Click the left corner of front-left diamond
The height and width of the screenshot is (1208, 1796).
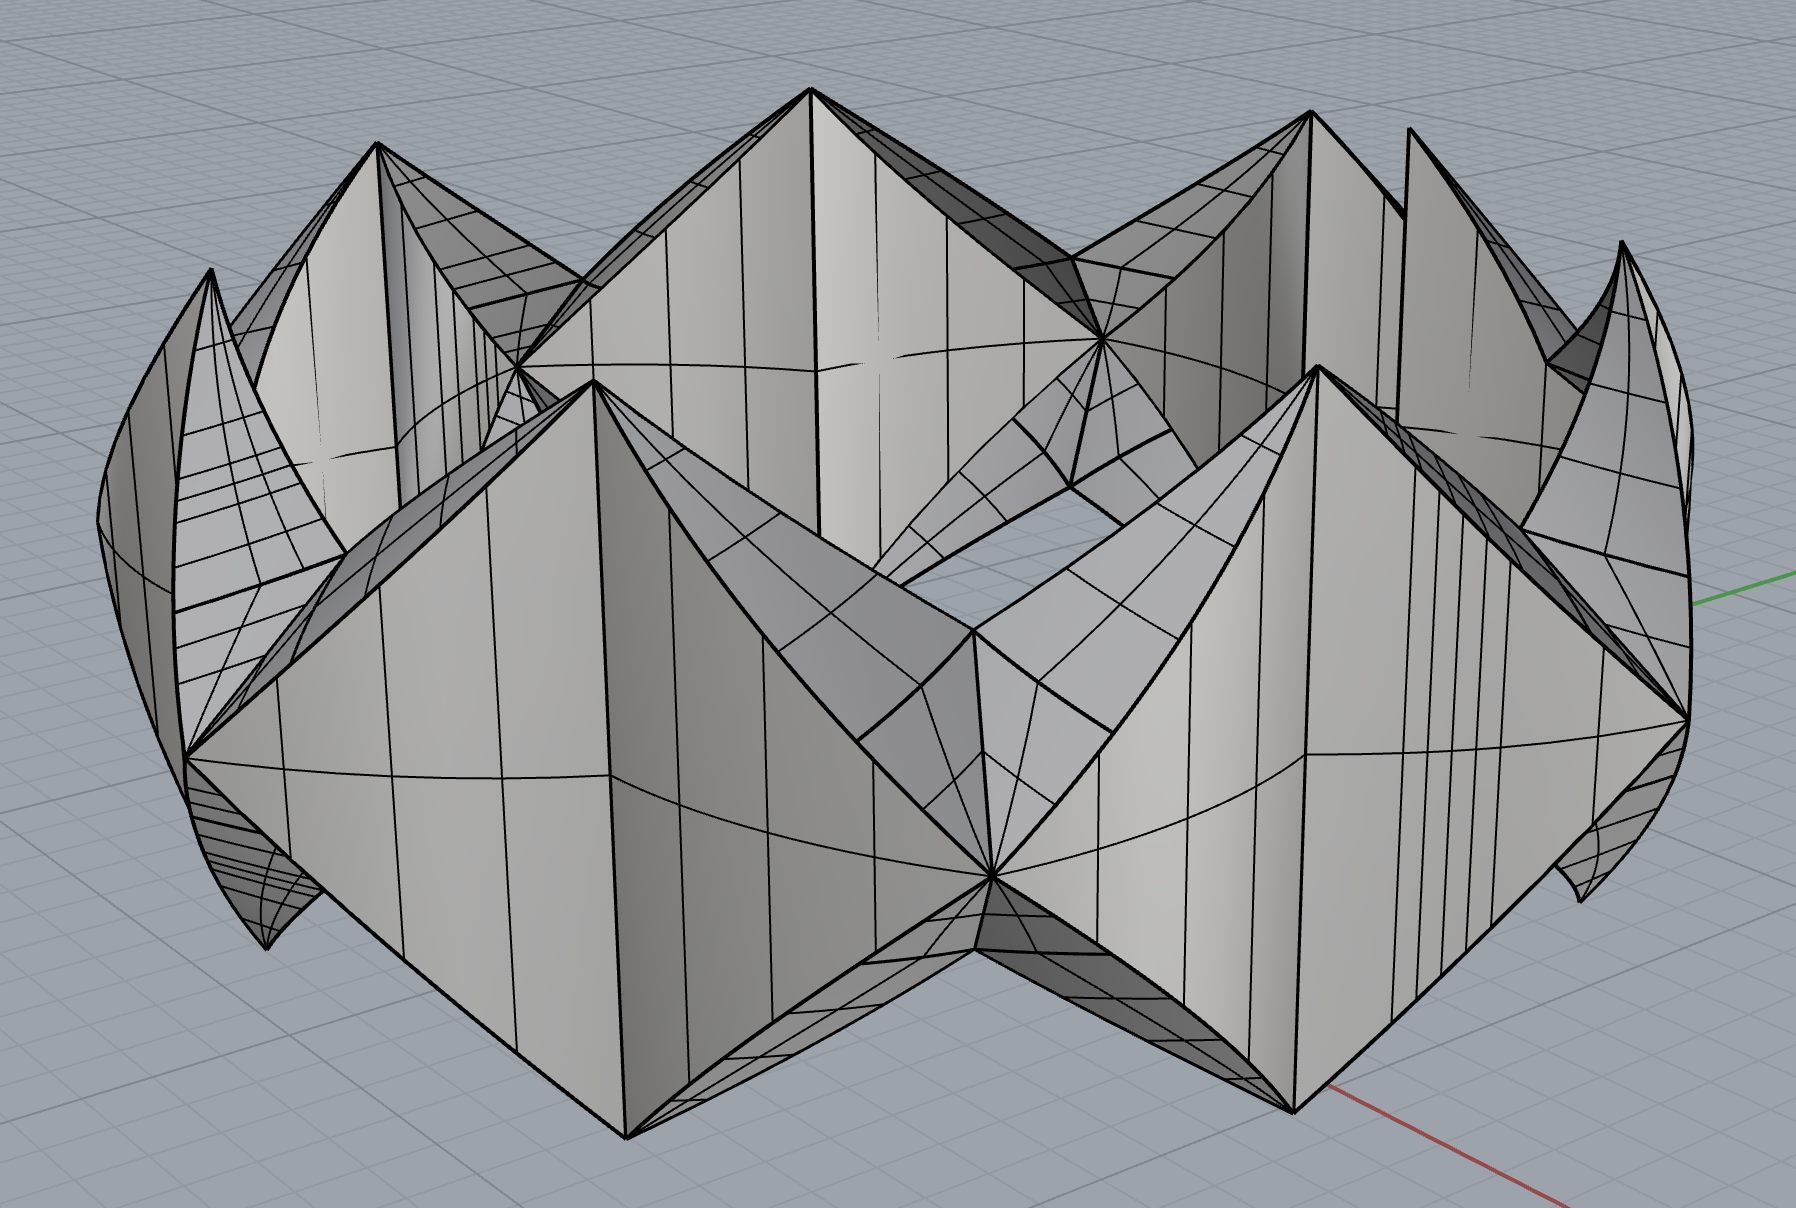[x=186, y=760]
